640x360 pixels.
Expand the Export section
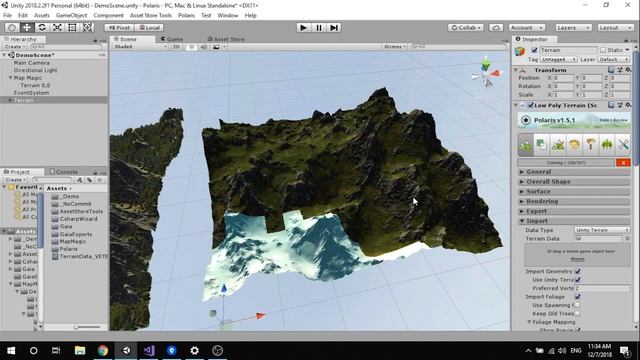point(575,211)
